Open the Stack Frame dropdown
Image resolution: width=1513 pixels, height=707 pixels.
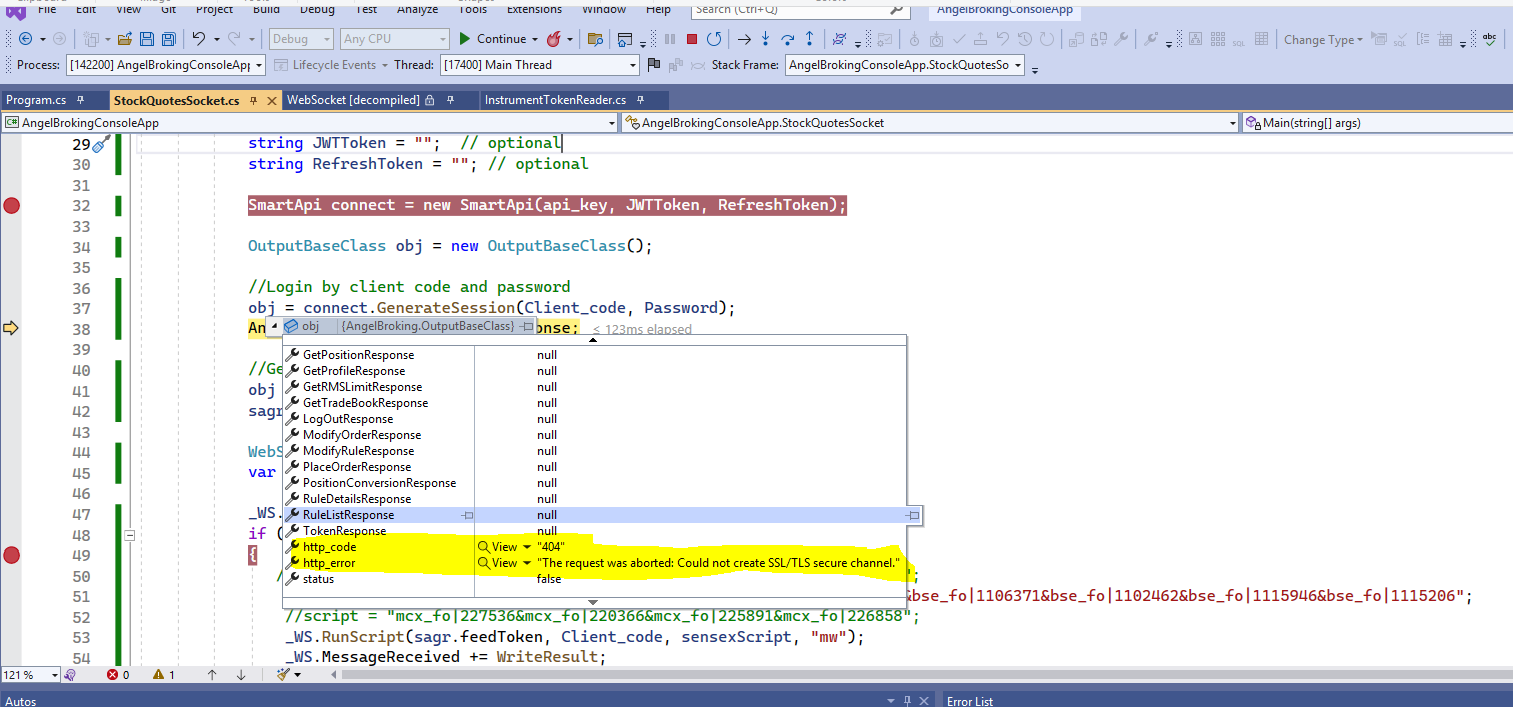pyautogui.click(x=1018, y=65)
